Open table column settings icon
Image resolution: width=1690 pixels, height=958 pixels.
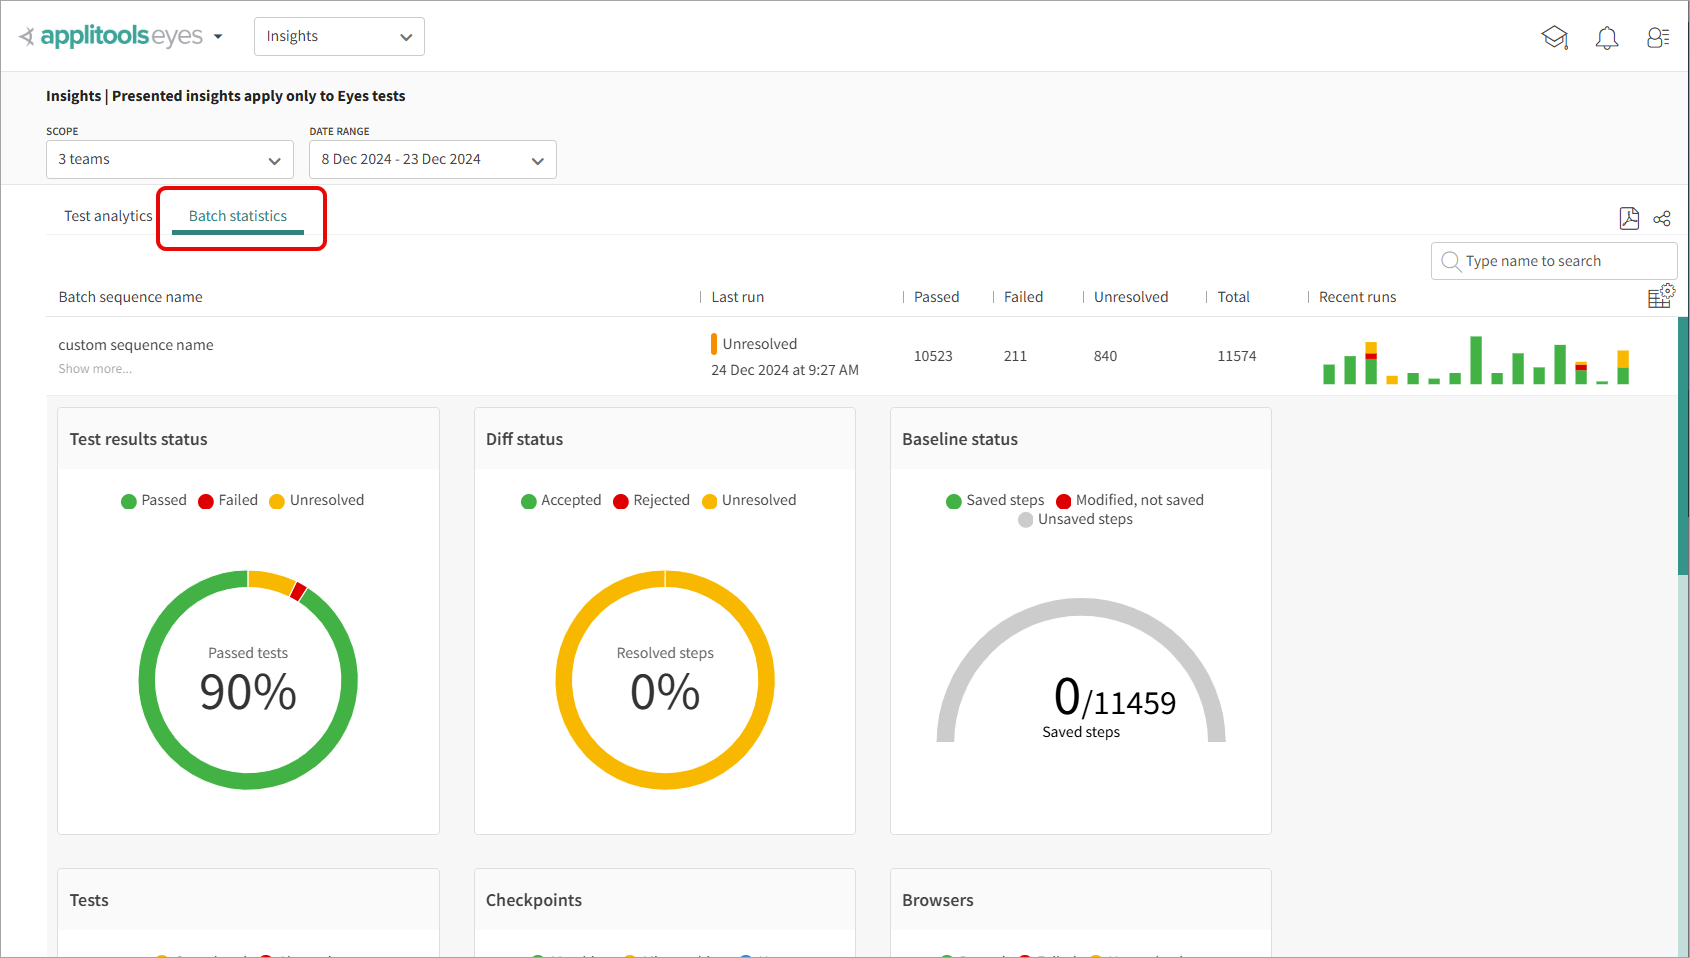(x=1660, y=296)
